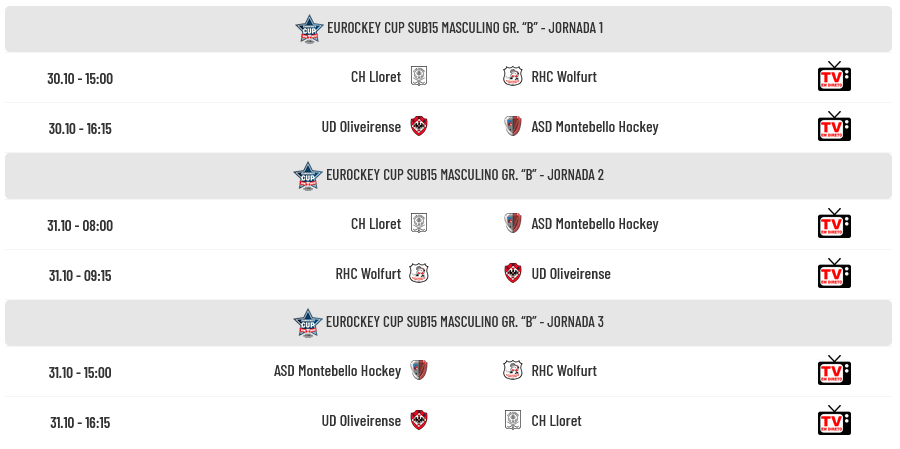Select the 31.10 - 09:15 match time

click(80, 275)
